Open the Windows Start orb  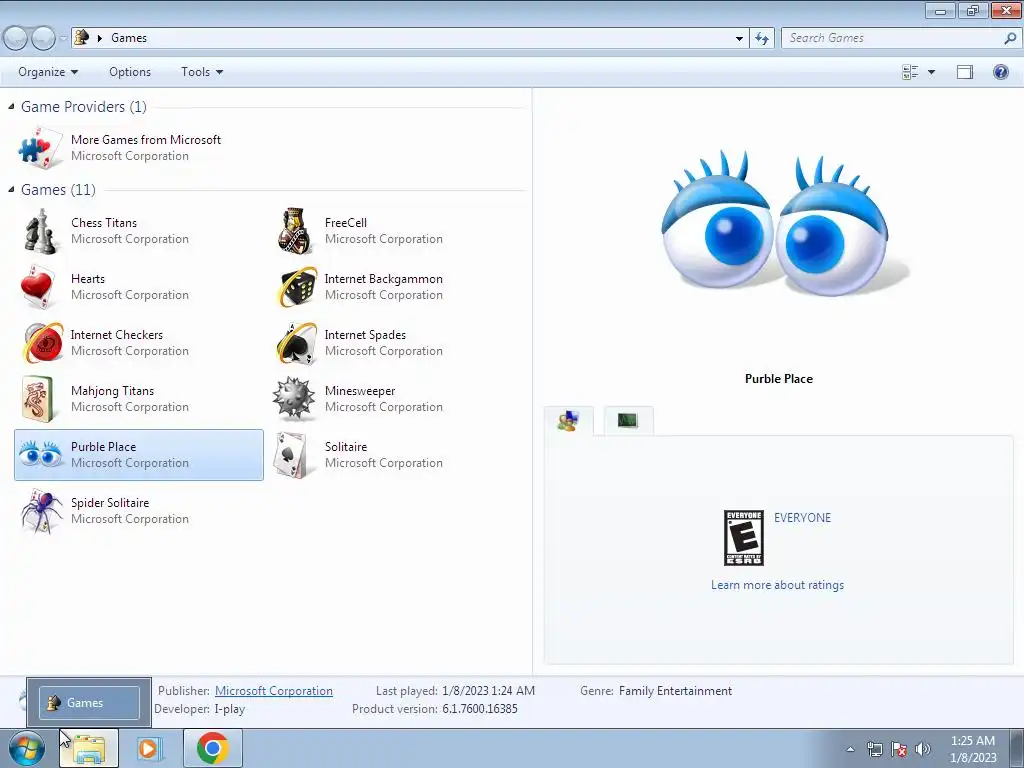(27, 748)
